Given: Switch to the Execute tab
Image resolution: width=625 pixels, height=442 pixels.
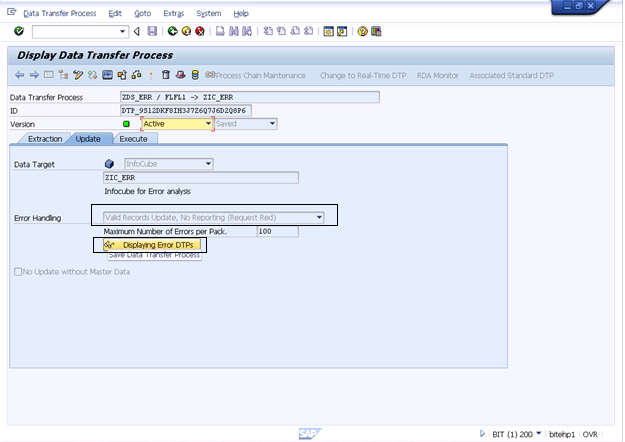Looking at the screenshot, I should point(134,139).
